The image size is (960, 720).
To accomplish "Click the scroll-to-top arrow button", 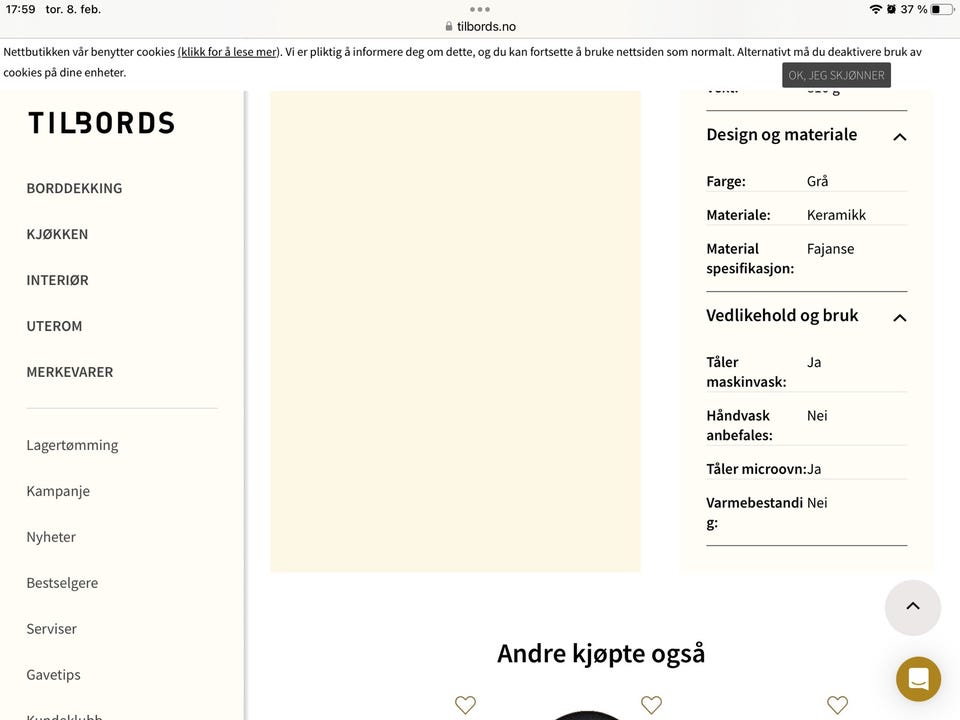I will [x=912, y=607].
